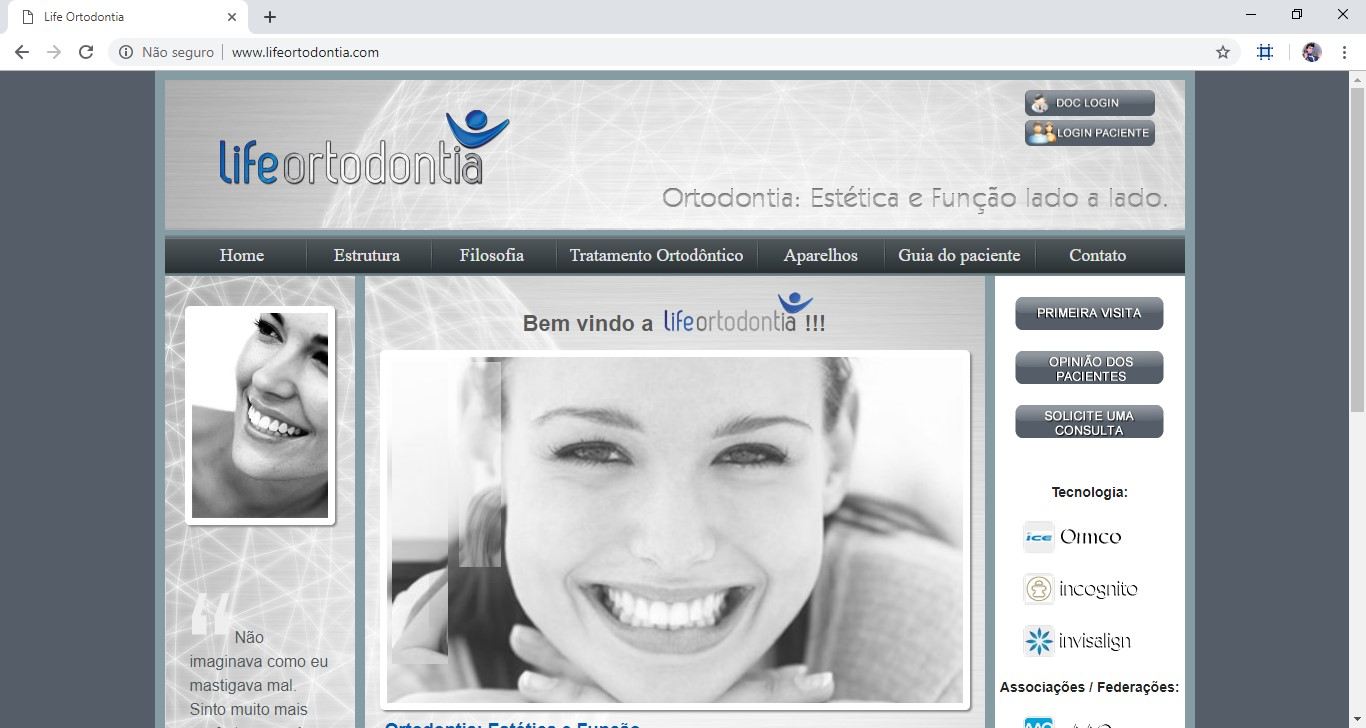Click the DOC LOGIN button
The height and width of the screenshot is (728, 1366).
(x=1090, y=103)
